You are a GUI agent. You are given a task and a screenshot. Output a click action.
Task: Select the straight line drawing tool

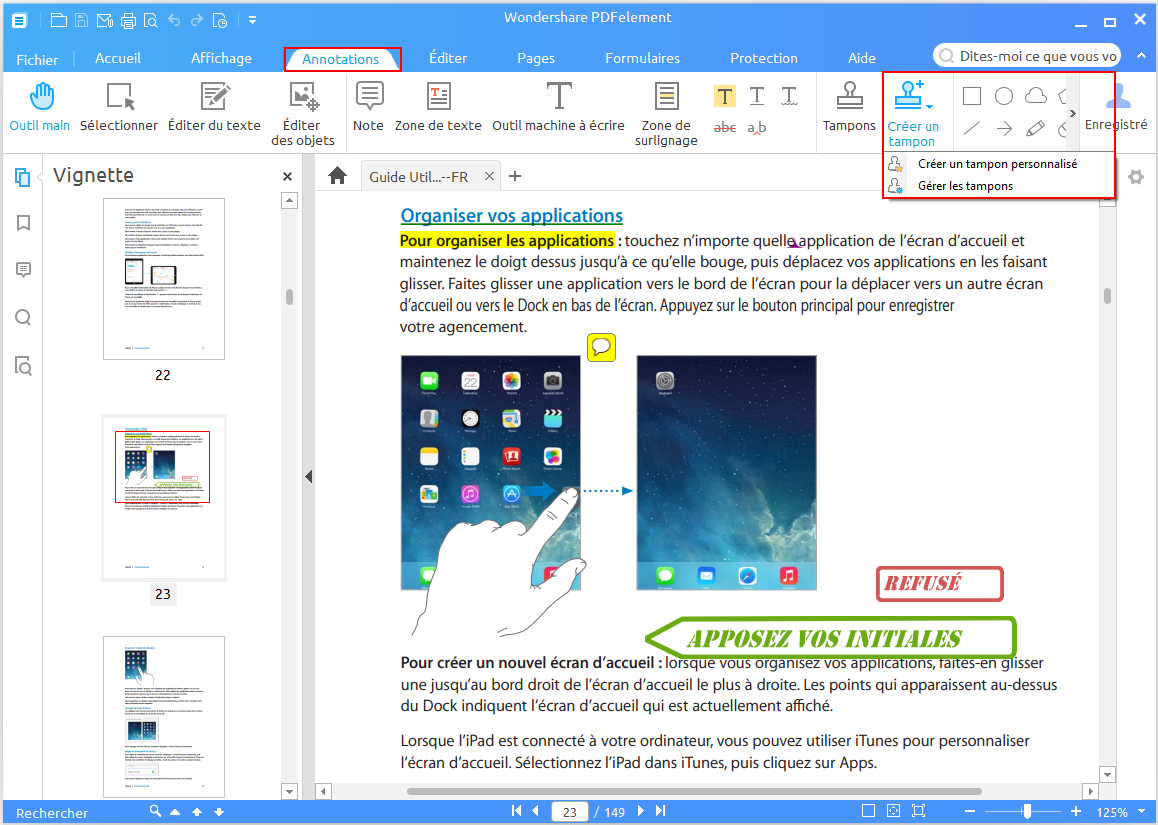(972, 129)
